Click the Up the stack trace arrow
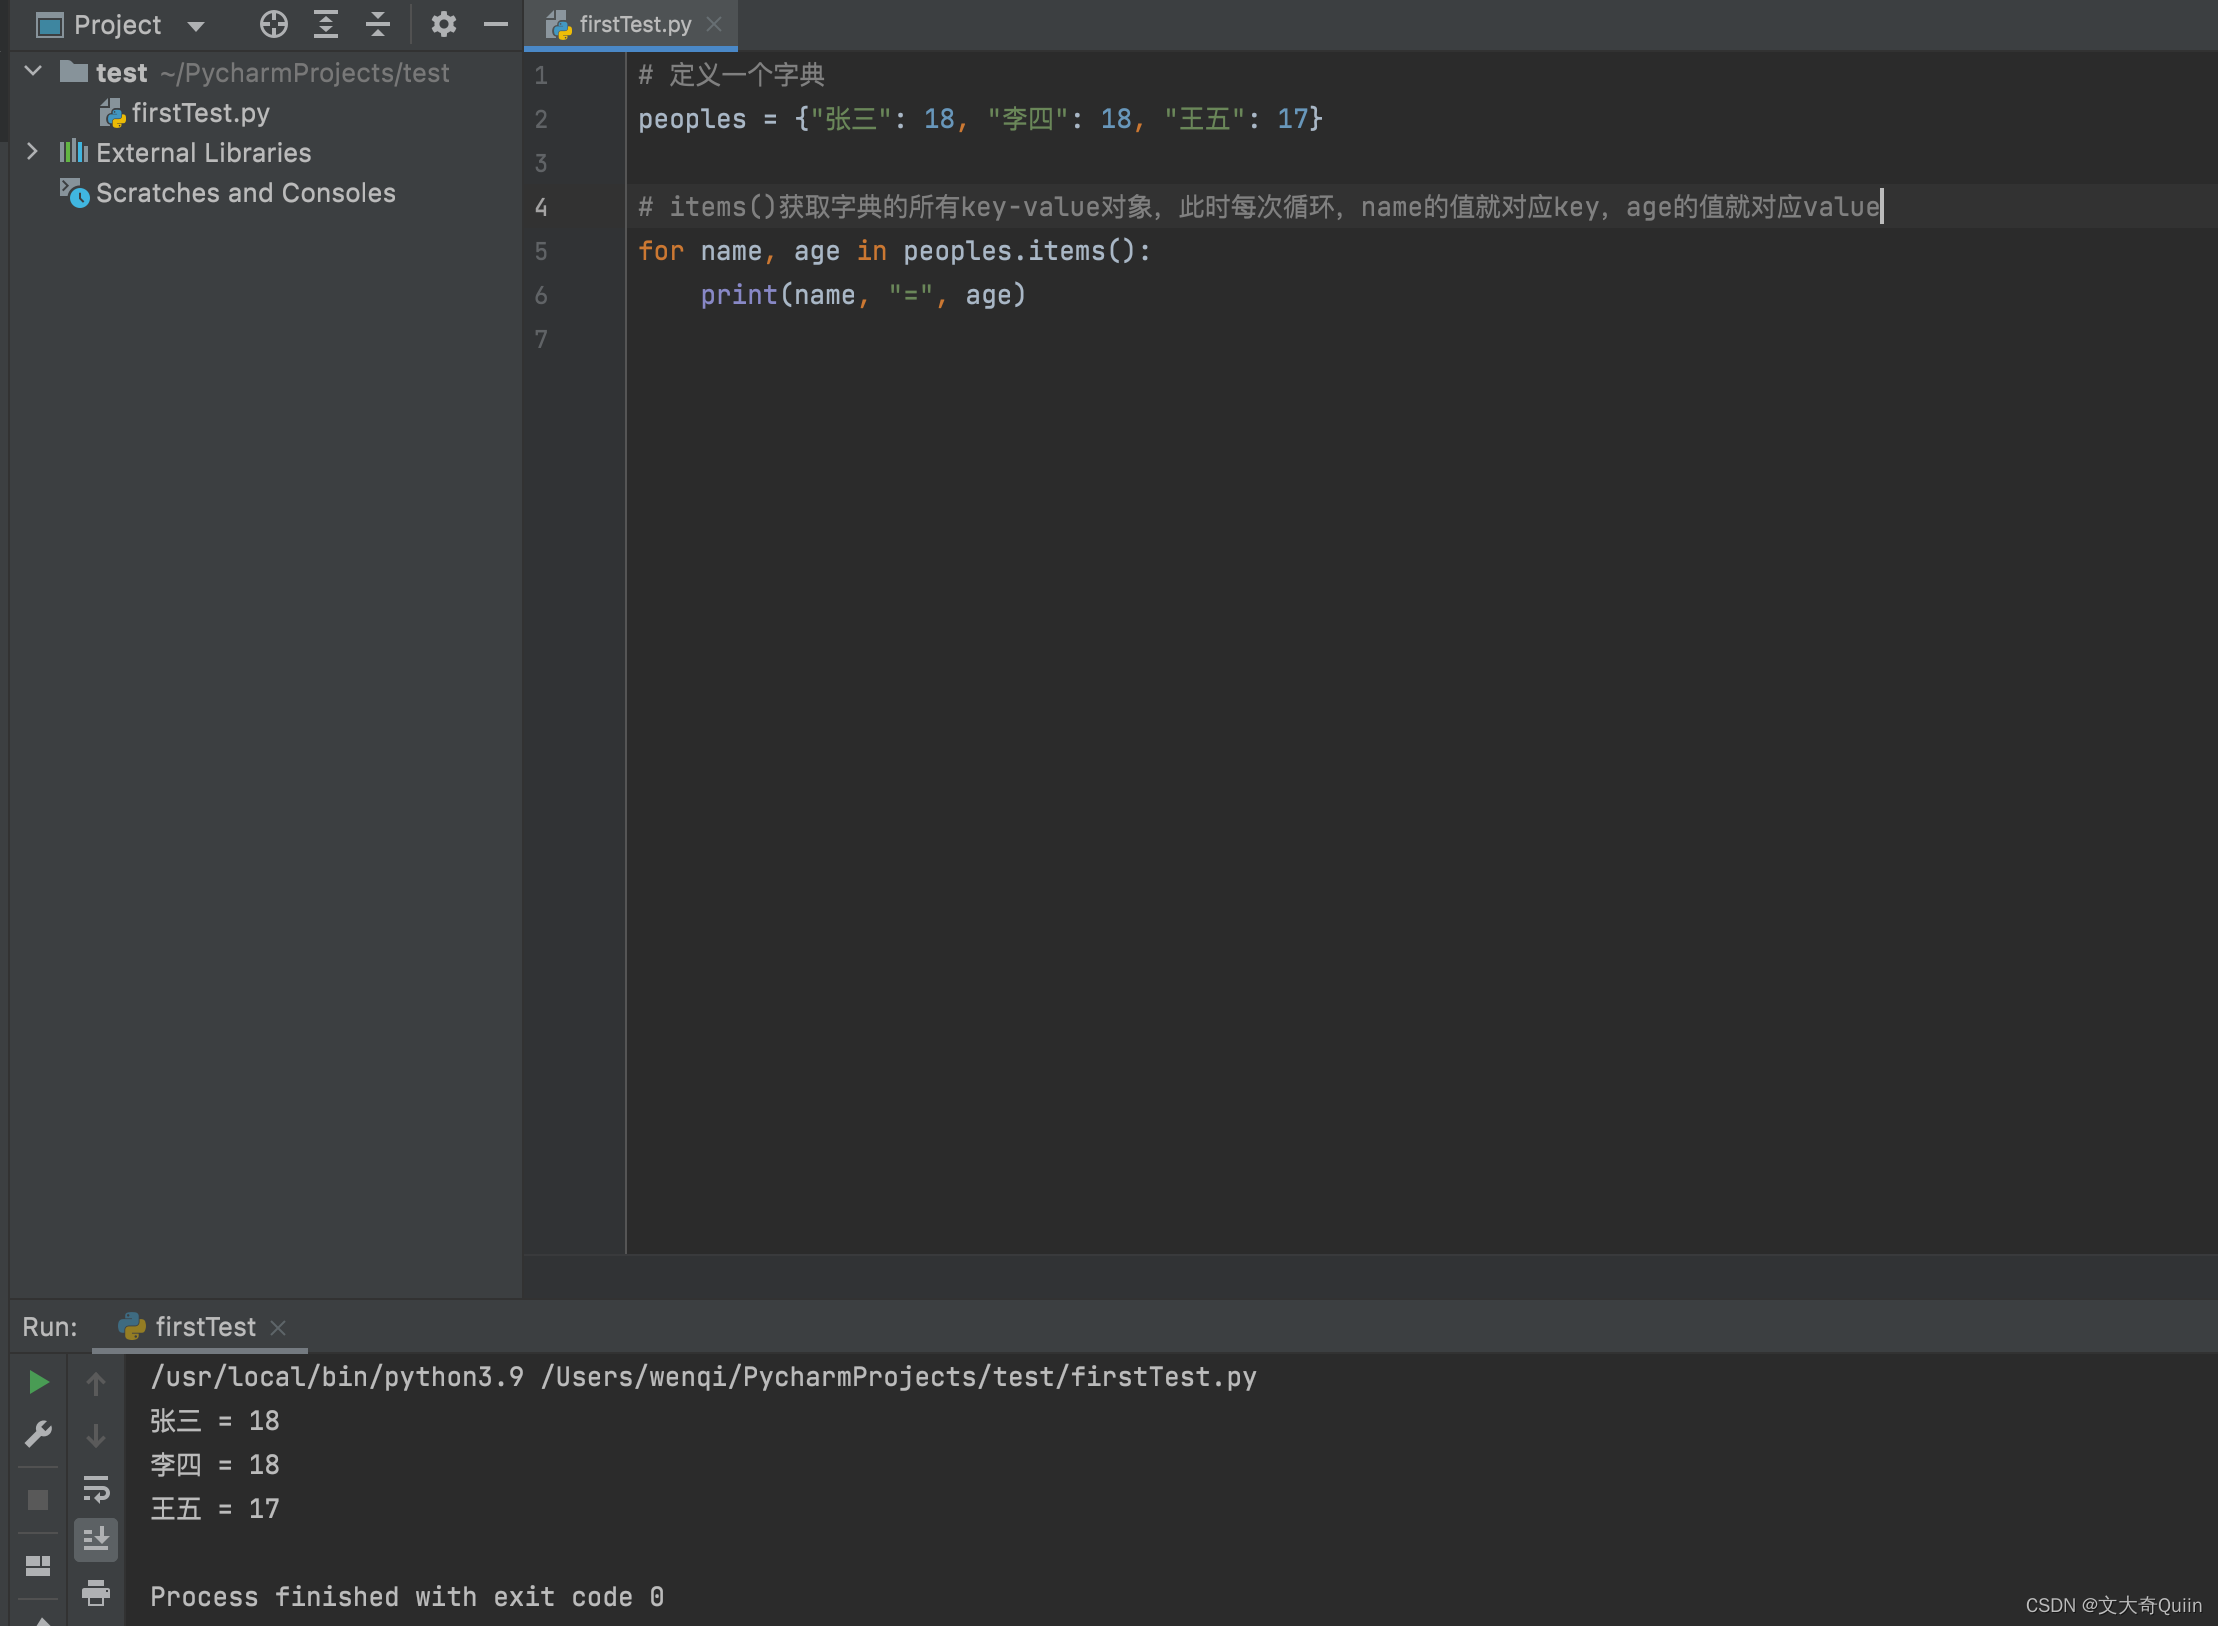Screen dimensions: 2218x1626 tap(96, 1384)
